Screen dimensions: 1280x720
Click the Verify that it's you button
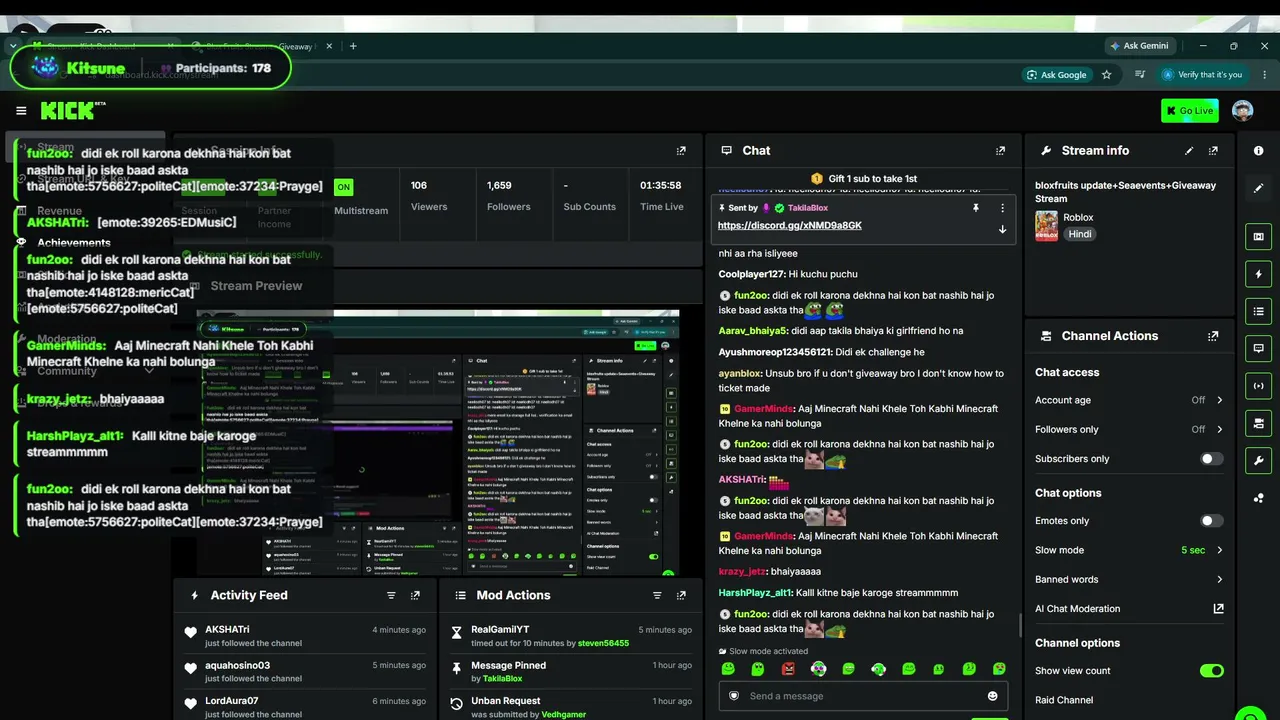point(1201,75)
